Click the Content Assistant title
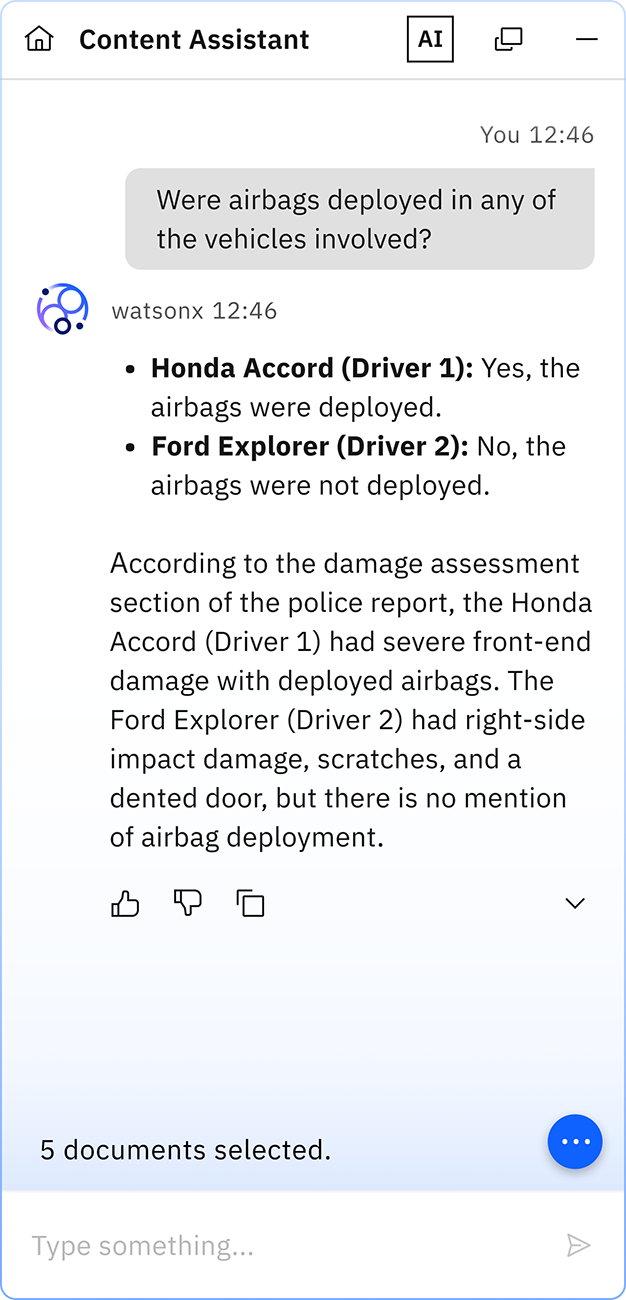The height and width of the screenshot is (1300, 626). pos(194,40)
